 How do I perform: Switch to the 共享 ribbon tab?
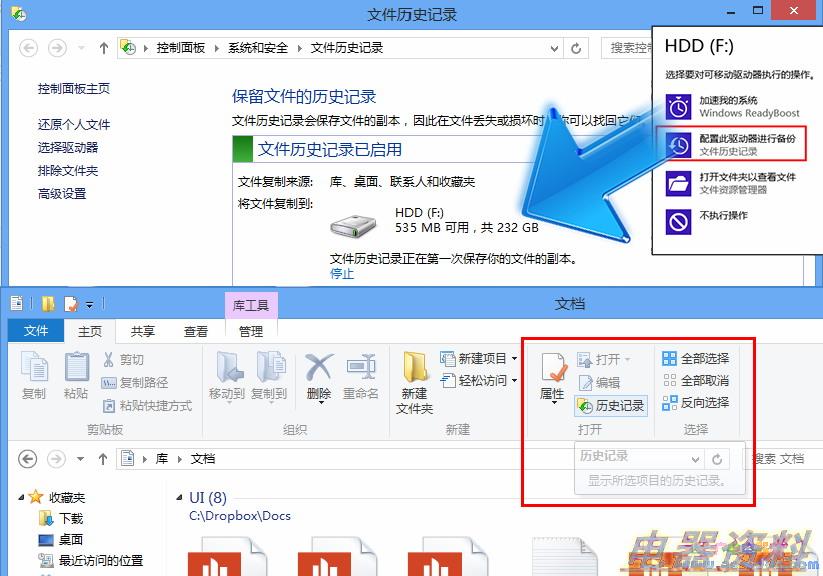pos(143,332)
